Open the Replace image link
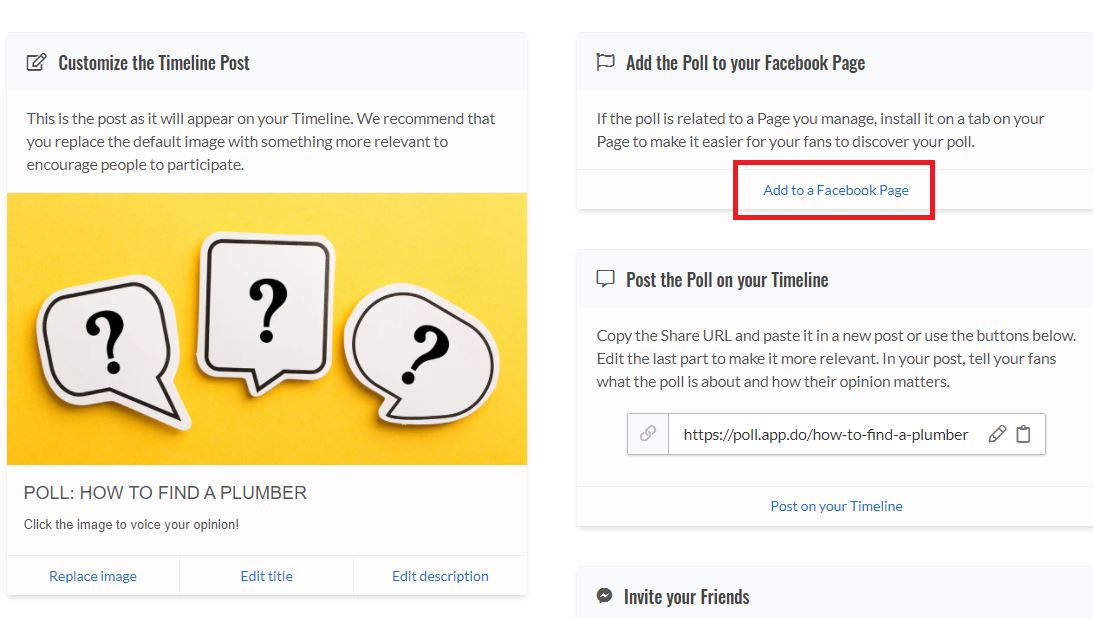 (x=93, y=576)
